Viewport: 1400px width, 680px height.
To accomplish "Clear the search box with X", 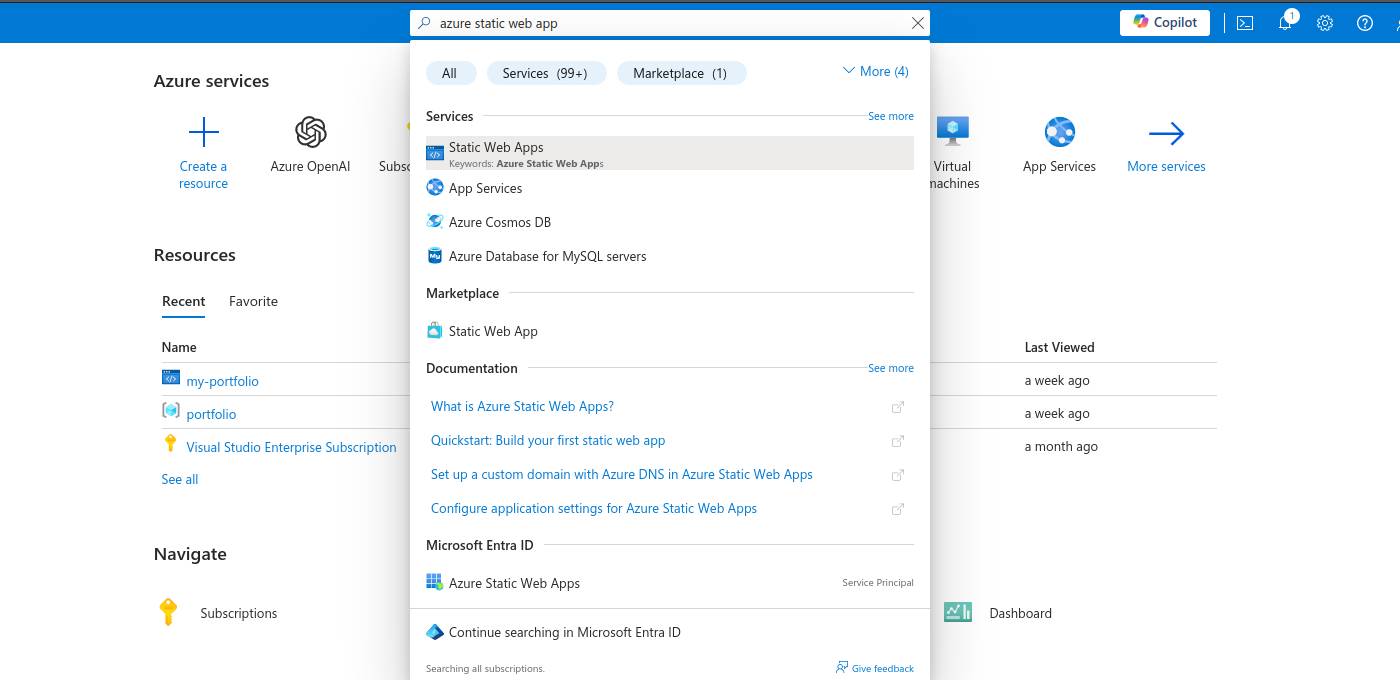I will (918, 23).
